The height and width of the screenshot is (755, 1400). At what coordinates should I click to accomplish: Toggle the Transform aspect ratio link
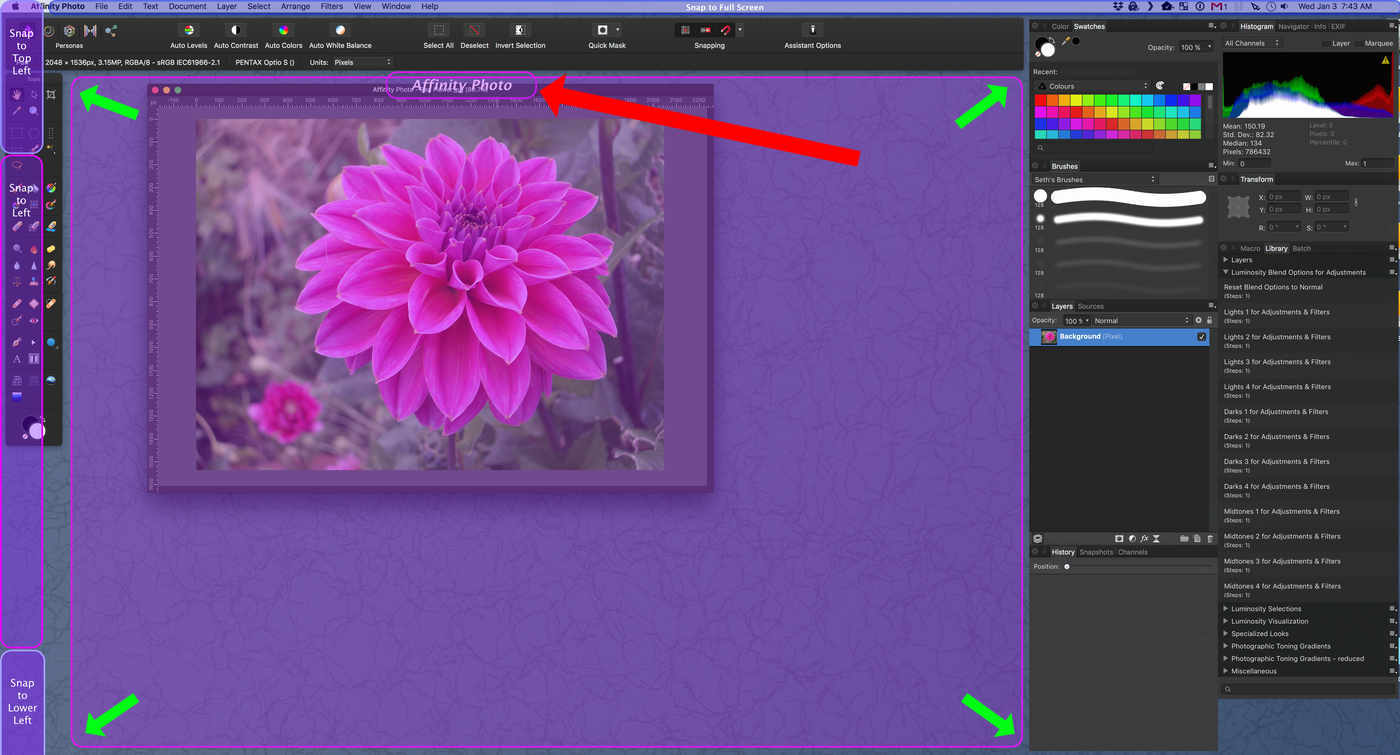pyautogui.click(x=1356, y=202)
